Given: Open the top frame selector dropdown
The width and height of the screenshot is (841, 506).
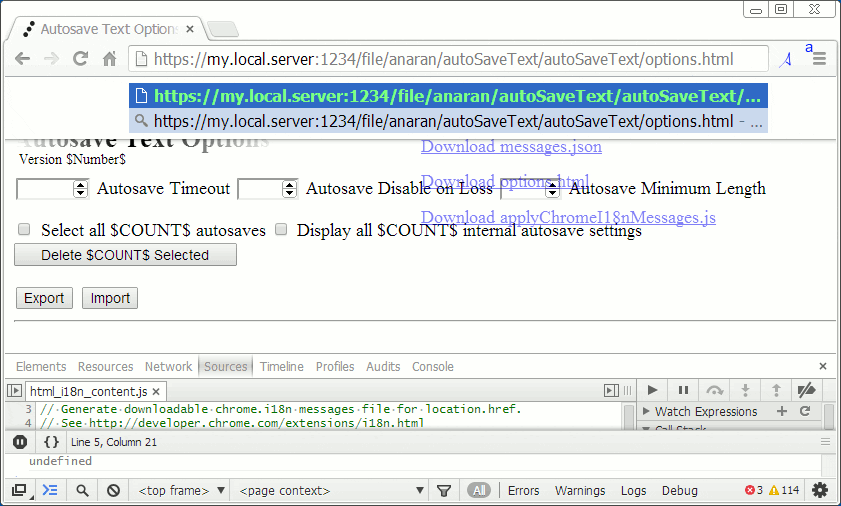Looking at the screenshot, I should coord(182,491).
